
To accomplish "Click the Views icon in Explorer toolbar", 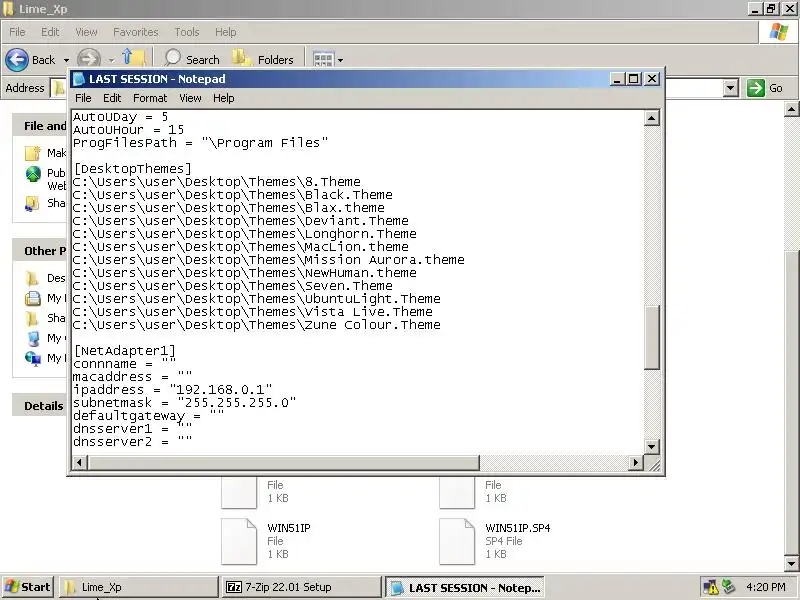I will tap(323, 60).
